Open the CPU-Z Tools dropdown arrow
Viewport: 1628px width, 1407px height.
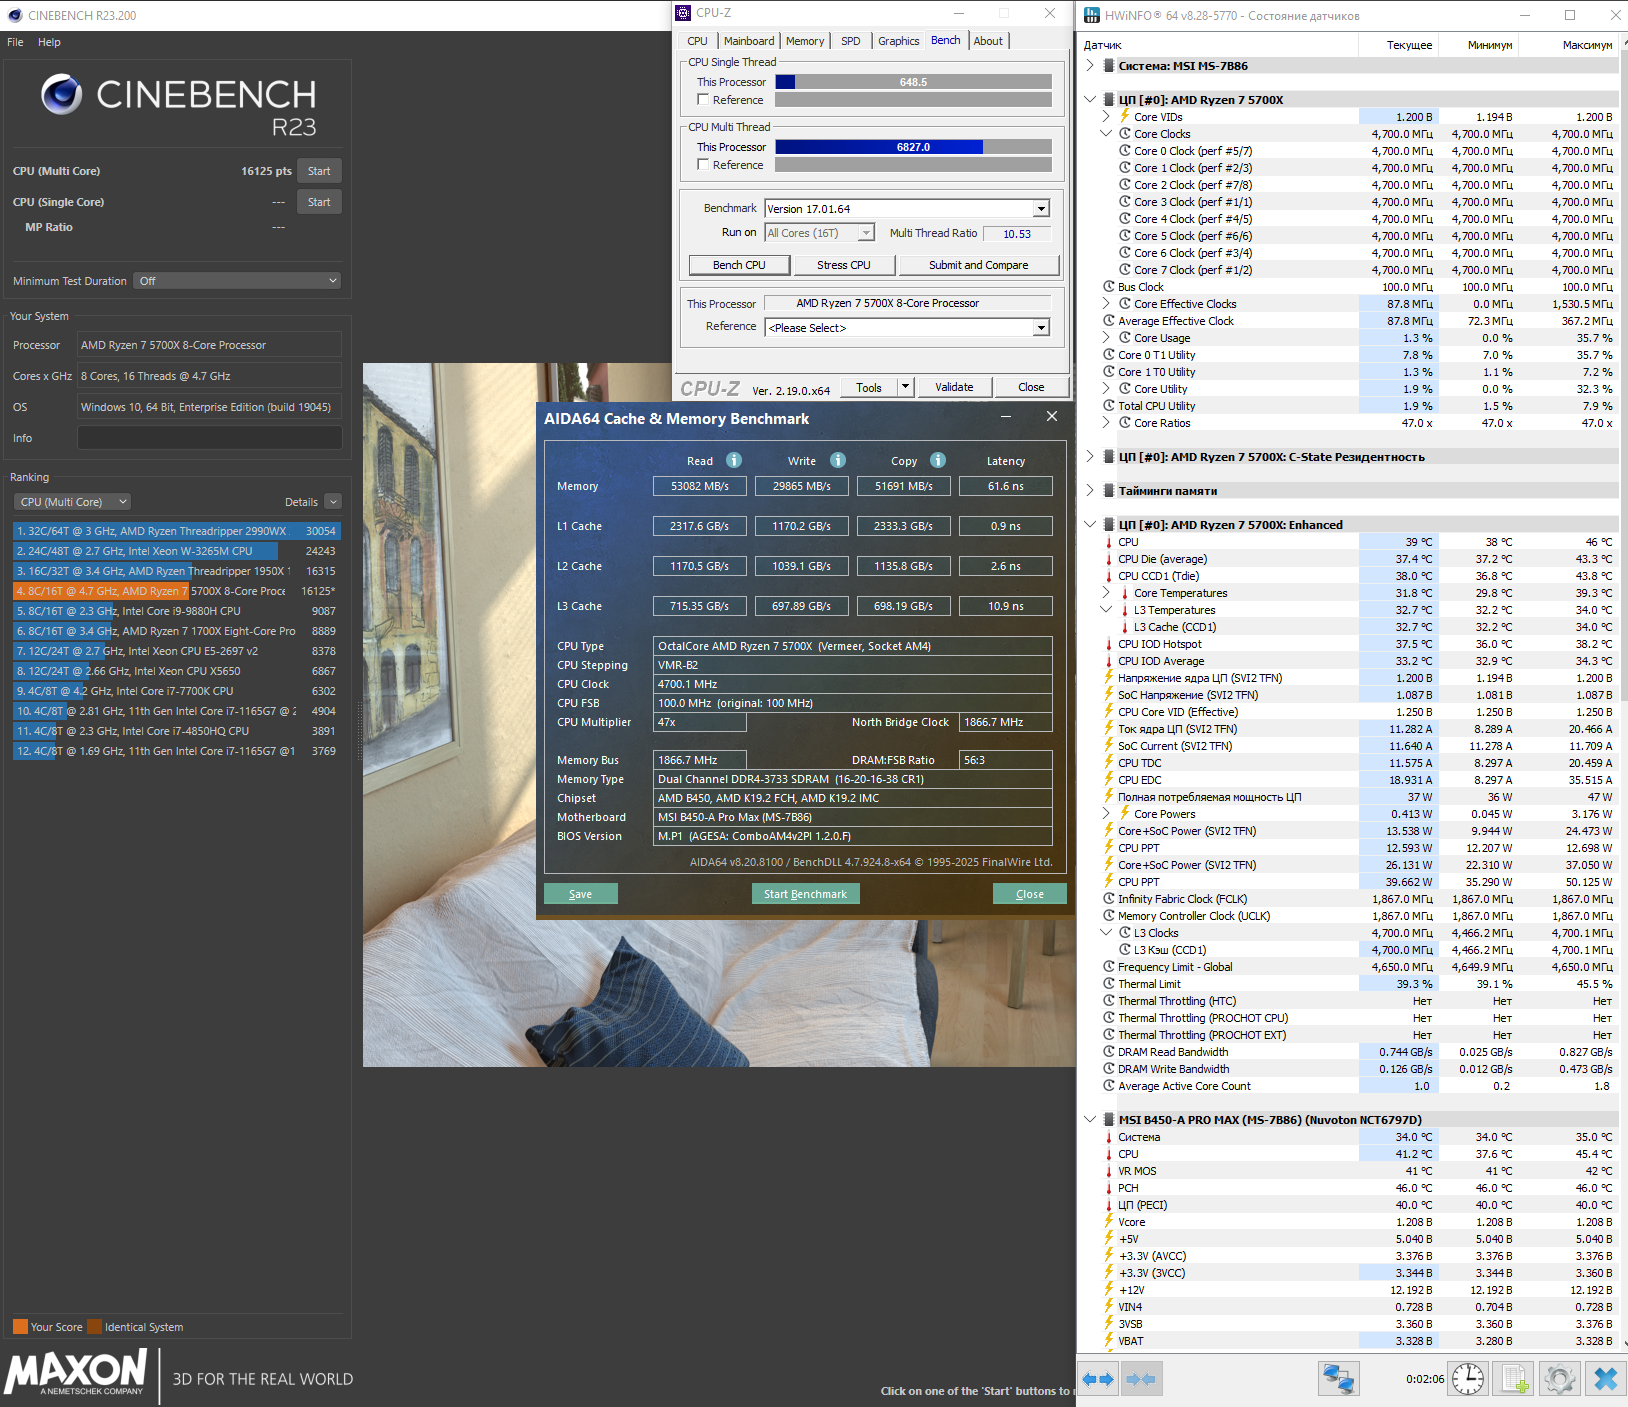pyautogui.click(x=905, y=387)
